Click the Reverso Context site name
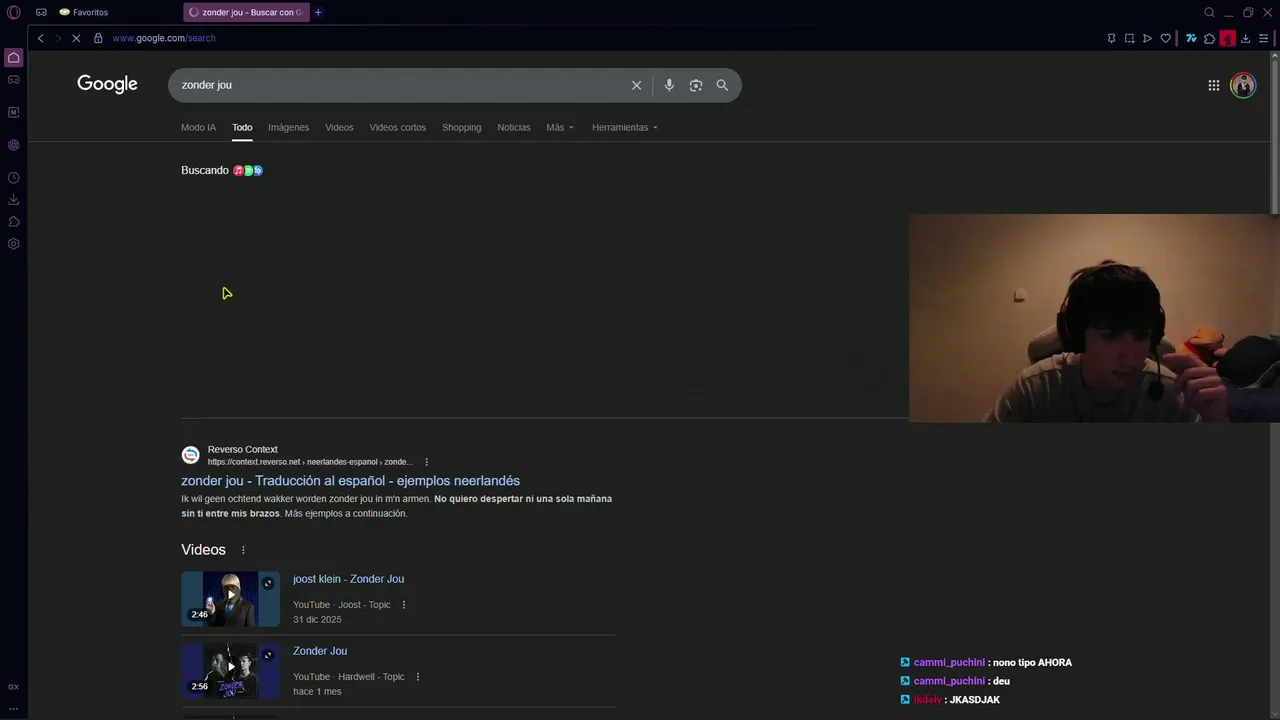The width and height of the screenshot is (1280, 720). click(243, 449)
